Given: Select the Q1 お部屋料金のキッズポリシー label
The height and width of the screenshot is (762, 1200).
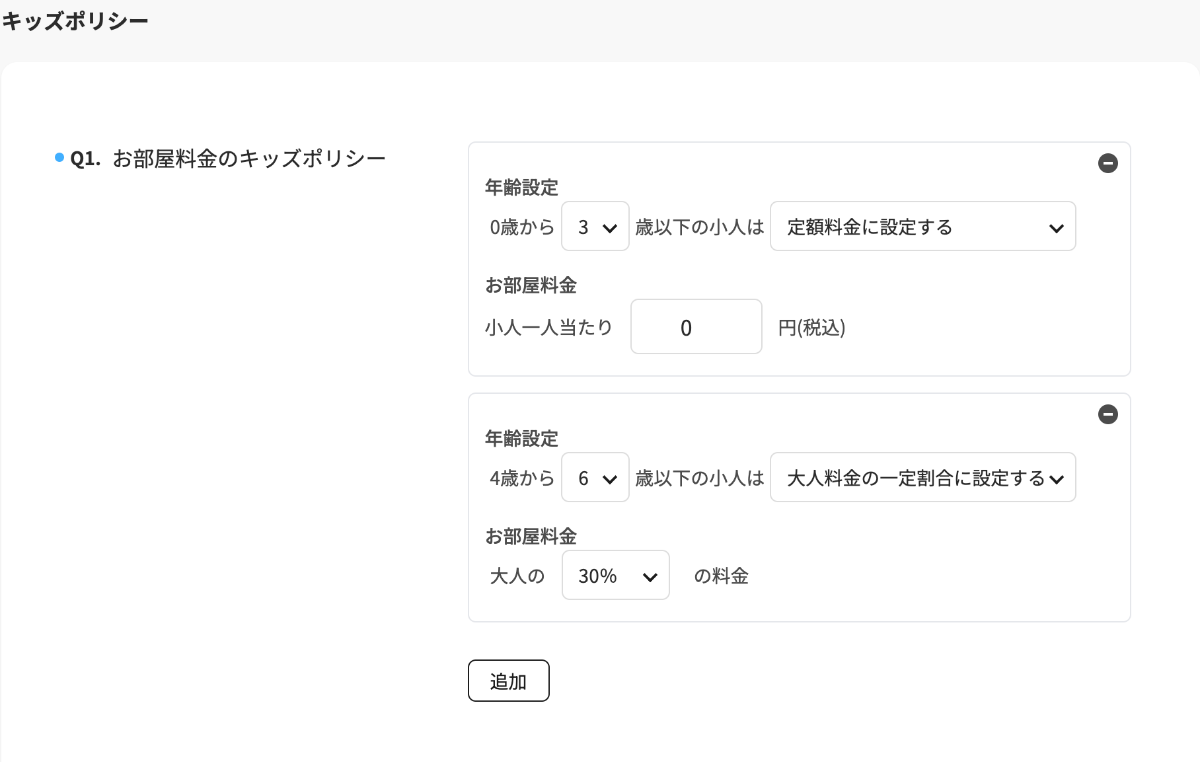Looking at the screenshot, I should (228, 158).
